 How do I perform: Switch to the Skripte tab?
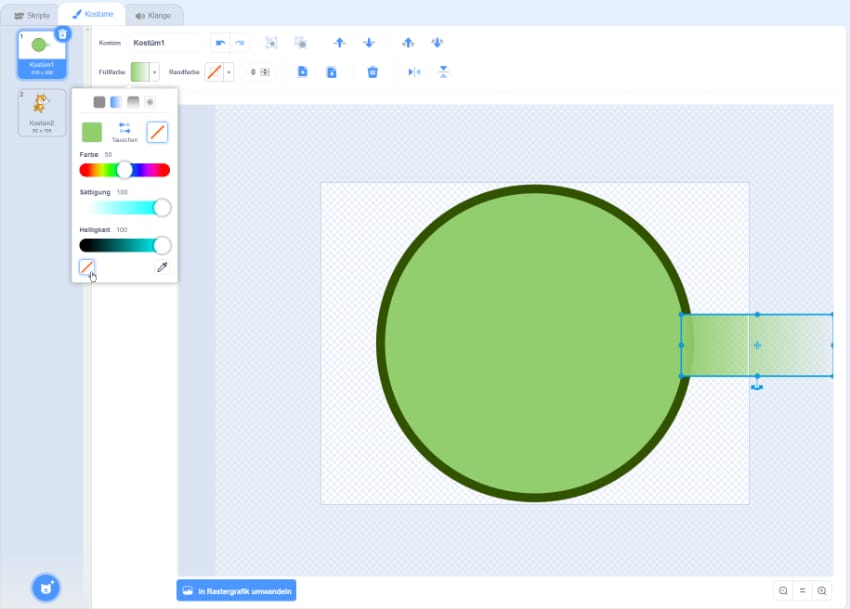(31, 15)
